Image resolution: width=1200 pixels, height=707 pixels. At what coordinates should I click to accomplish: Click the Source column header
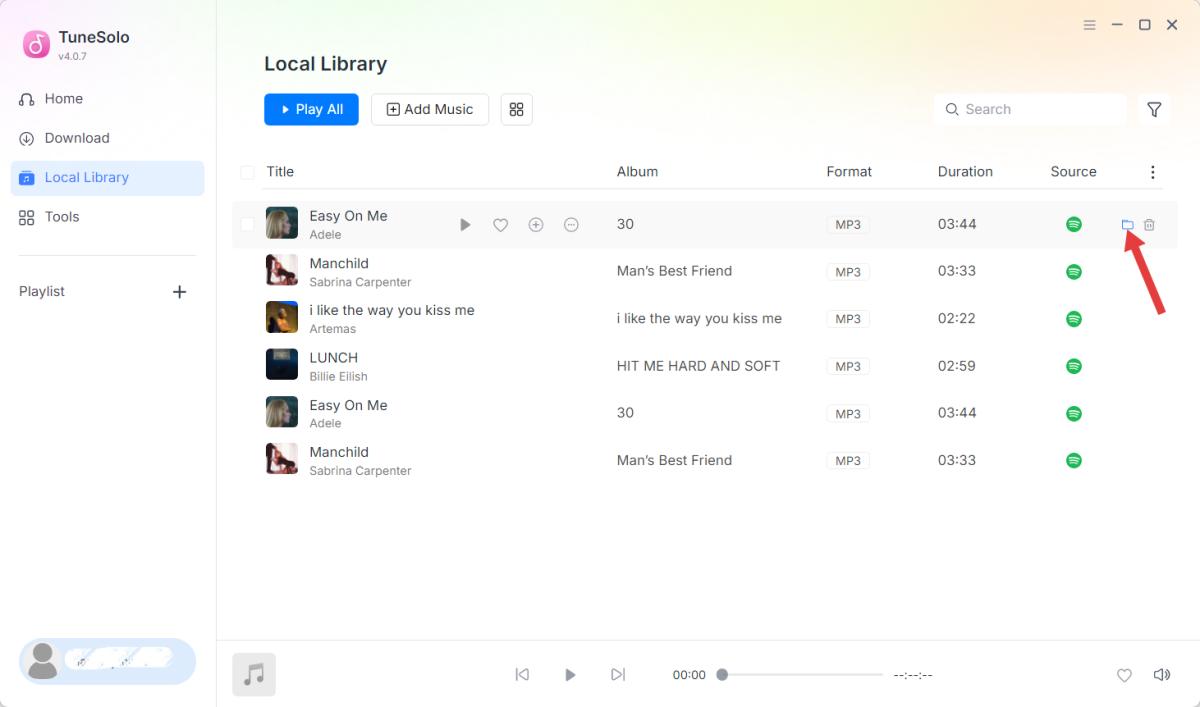[x=1073, y=172]
